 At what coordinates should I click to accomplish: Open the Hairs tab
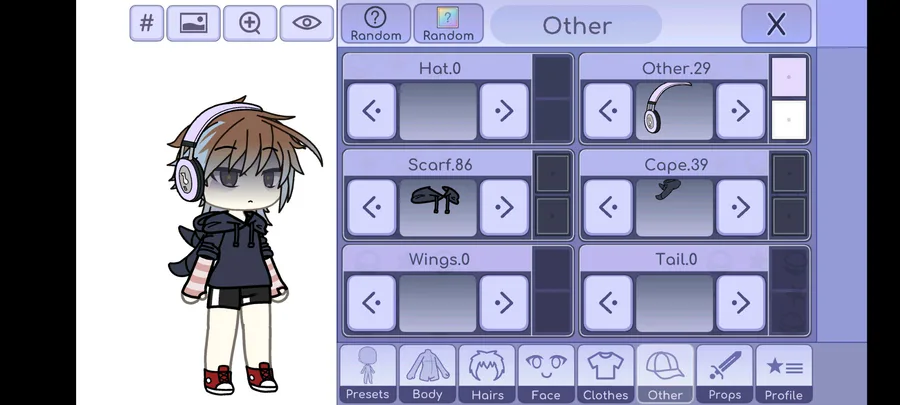click(487, 373)
